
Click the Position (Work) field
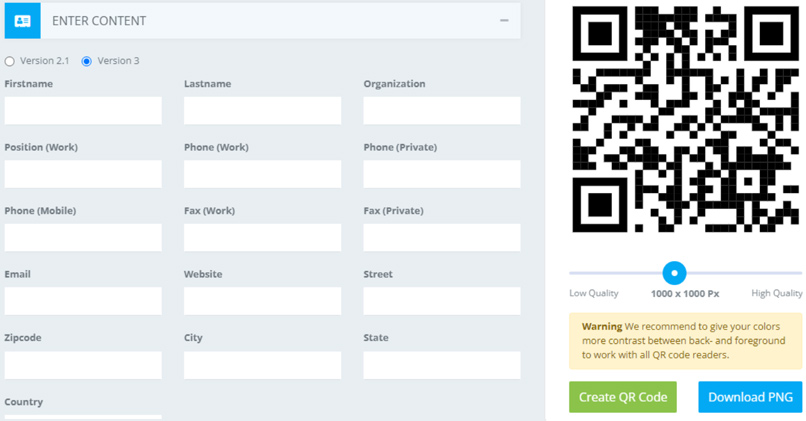pos(83,174)
